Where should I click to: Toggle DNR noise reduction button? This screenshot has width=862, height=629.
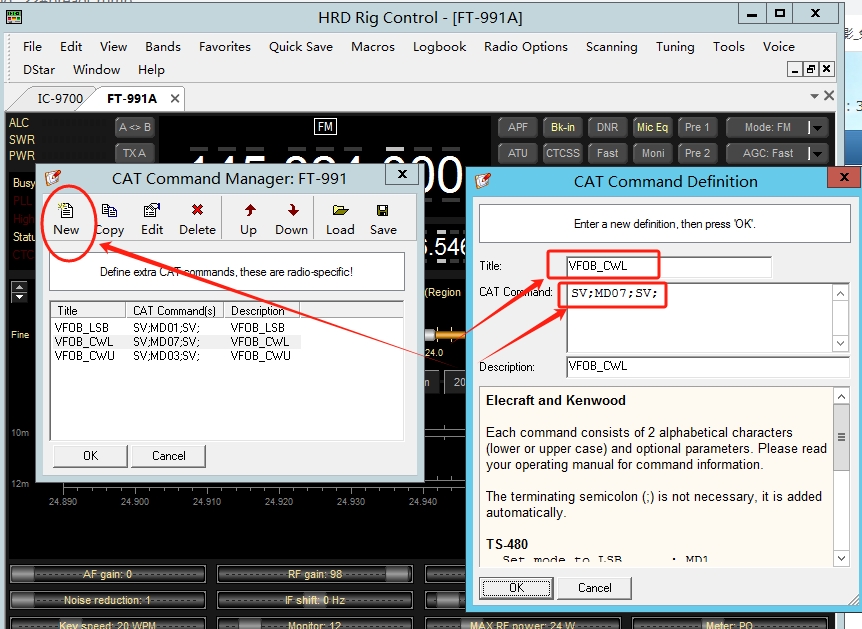tap(607, 127)
